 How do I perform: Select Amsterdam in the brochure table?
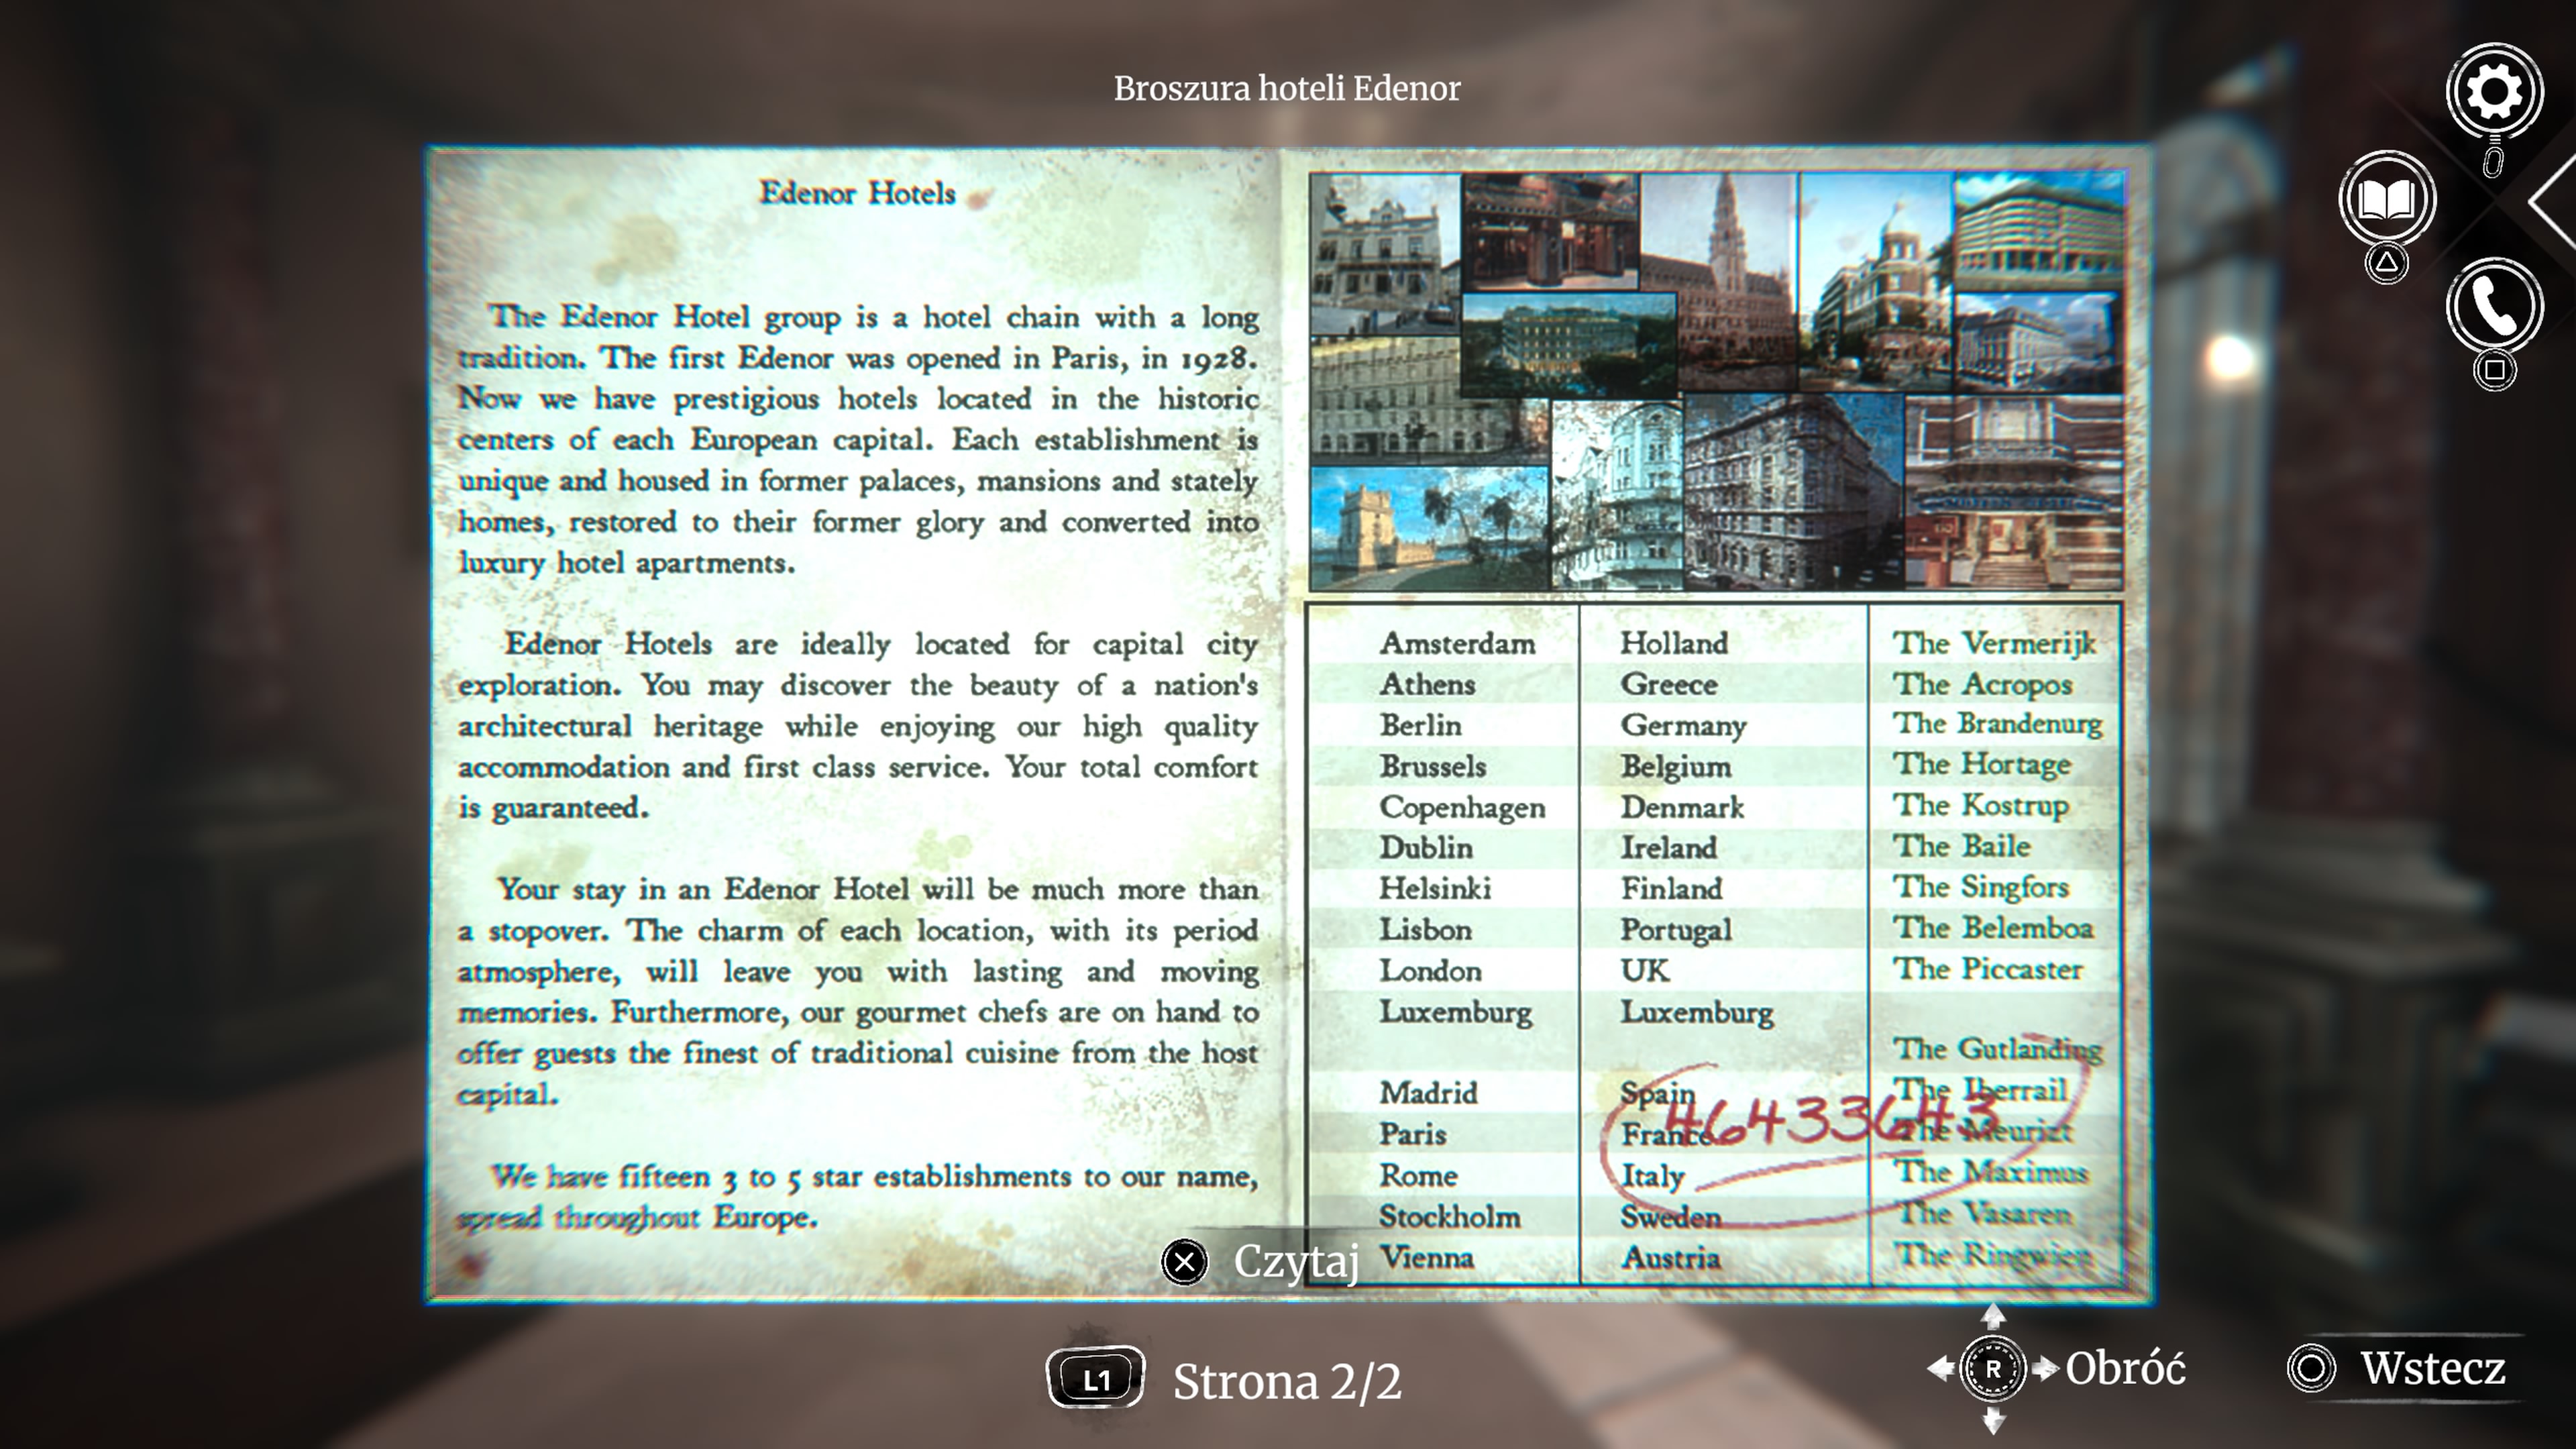(1458, 643)
